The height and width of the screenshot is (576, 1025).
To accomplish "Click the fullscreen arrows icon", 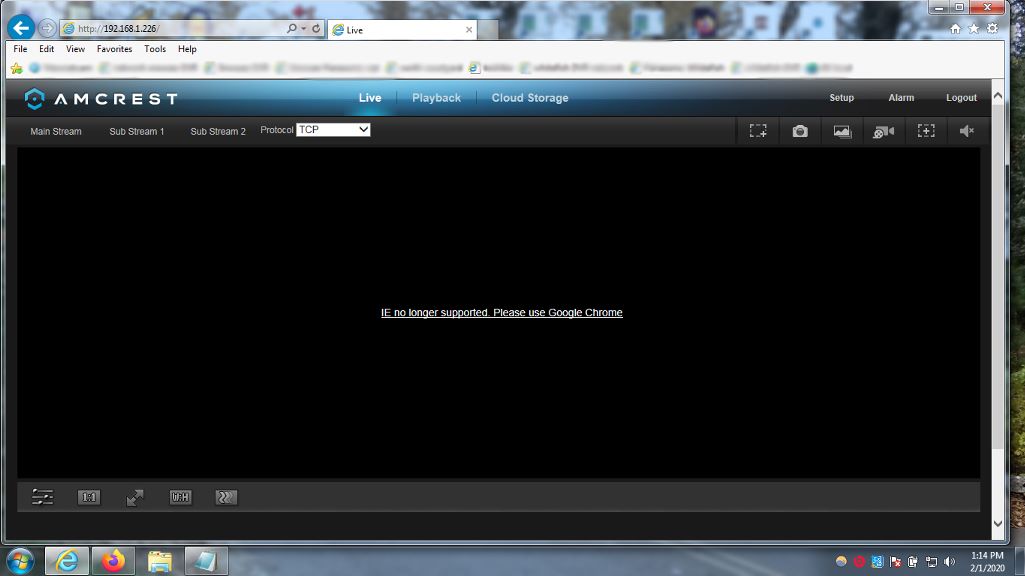I will click(x=135, y=498).
